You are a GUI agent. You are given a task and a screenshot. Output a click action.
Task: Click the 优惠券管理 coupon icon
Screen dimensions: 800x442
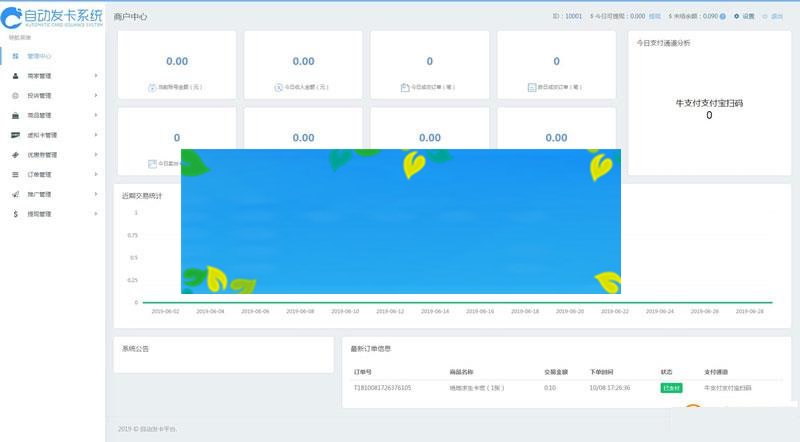click(15, 155)
